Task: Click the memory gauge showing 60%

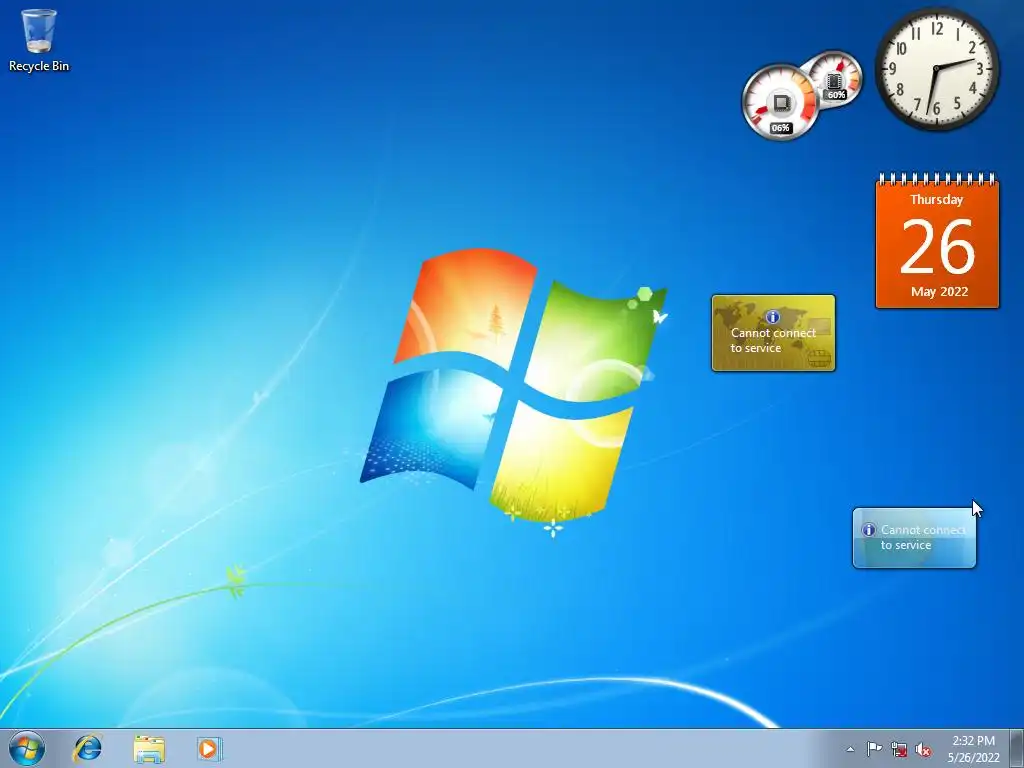Action: coord(834,78)
